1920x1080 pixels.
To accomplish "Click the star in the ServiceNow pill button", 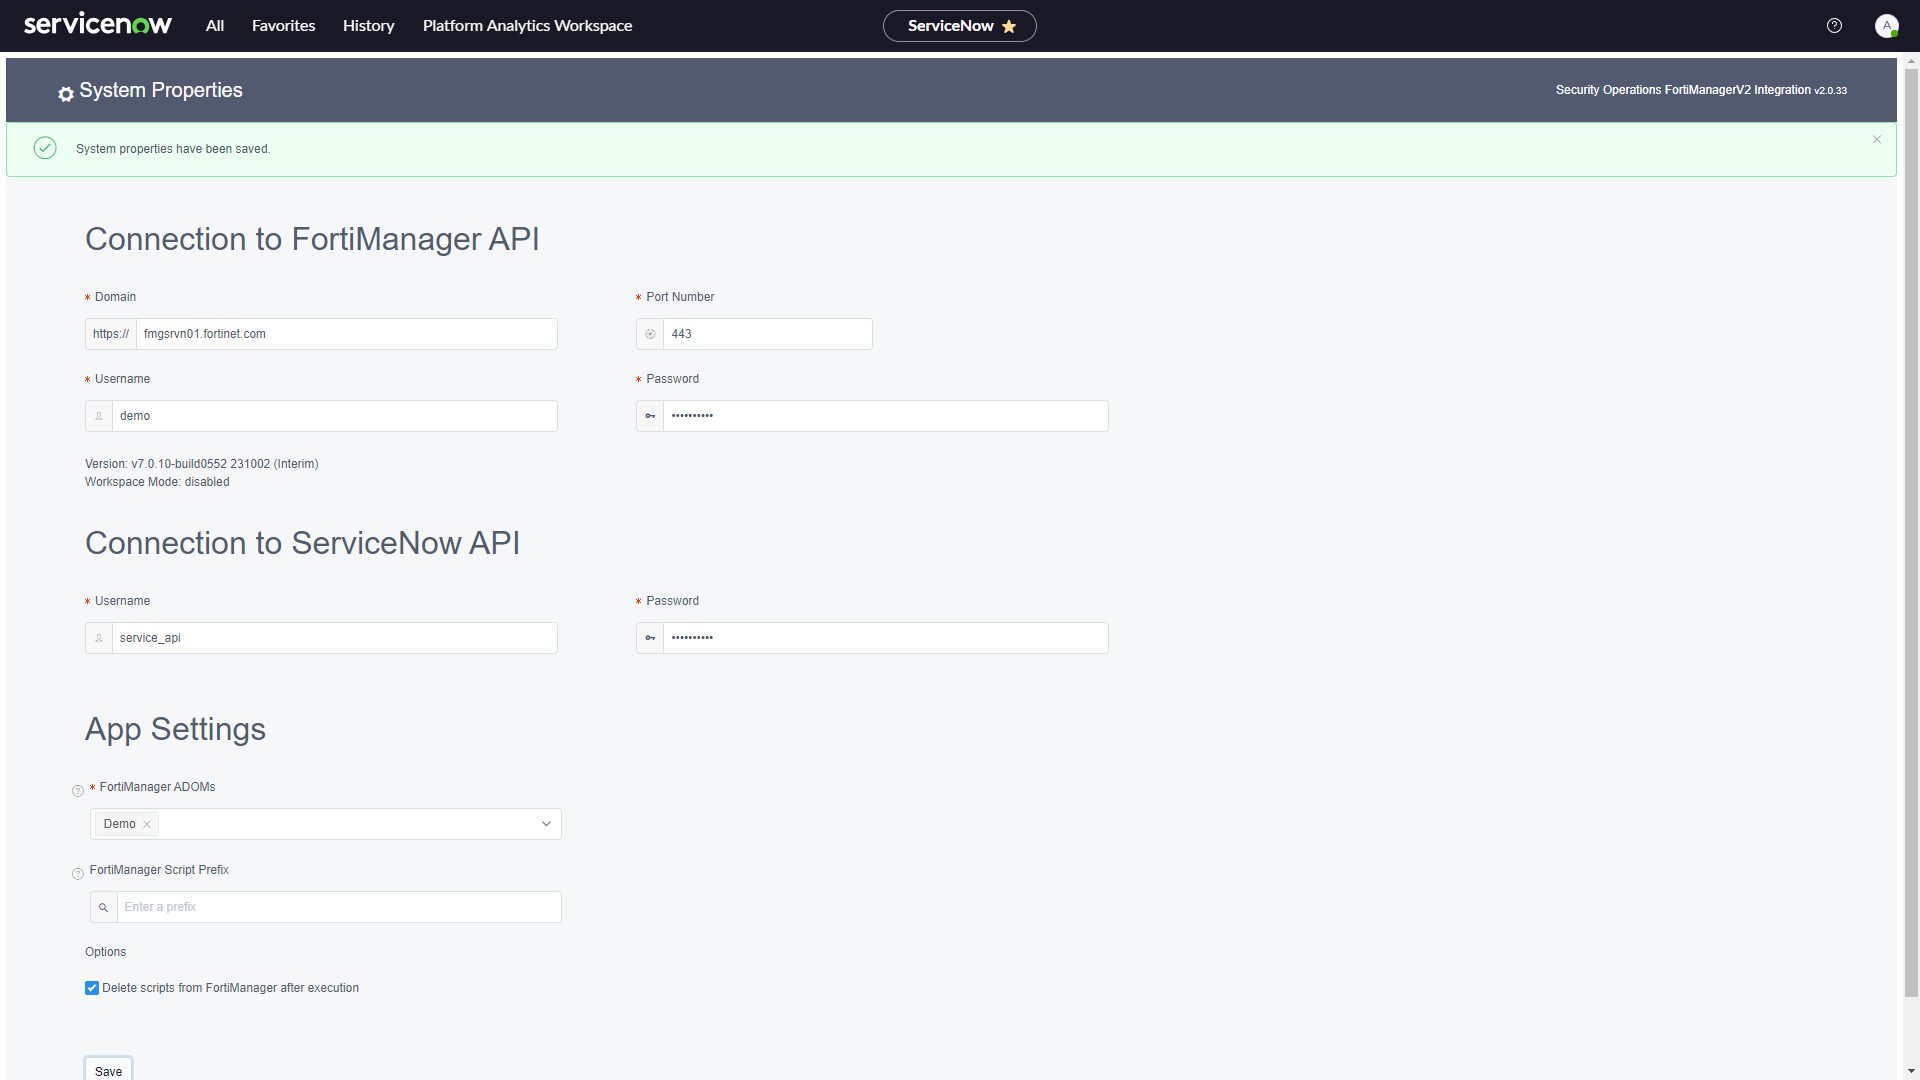I will tap(1011, 26).
